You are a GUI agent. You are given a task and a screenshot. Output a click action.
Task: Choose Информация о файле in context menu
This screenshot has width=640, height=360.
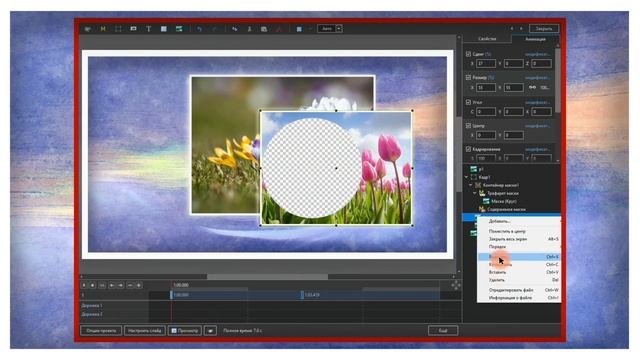pyautogui.click(x=519, y=298)
